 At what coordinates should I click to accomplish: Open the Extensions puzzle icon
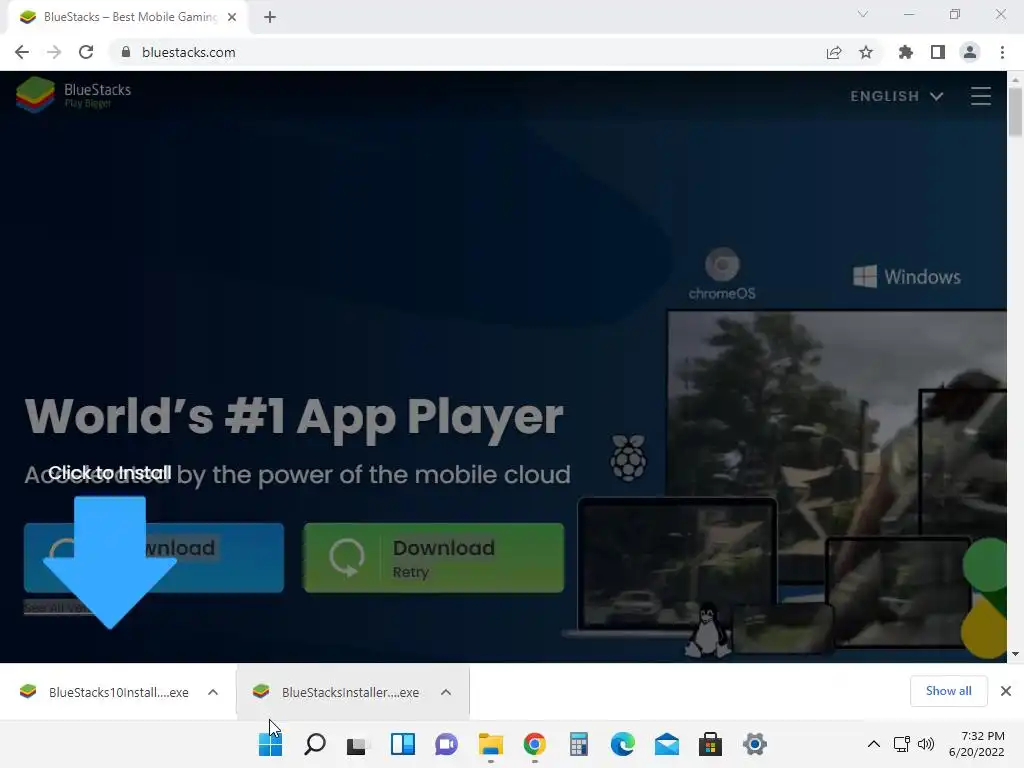[906, 52]
